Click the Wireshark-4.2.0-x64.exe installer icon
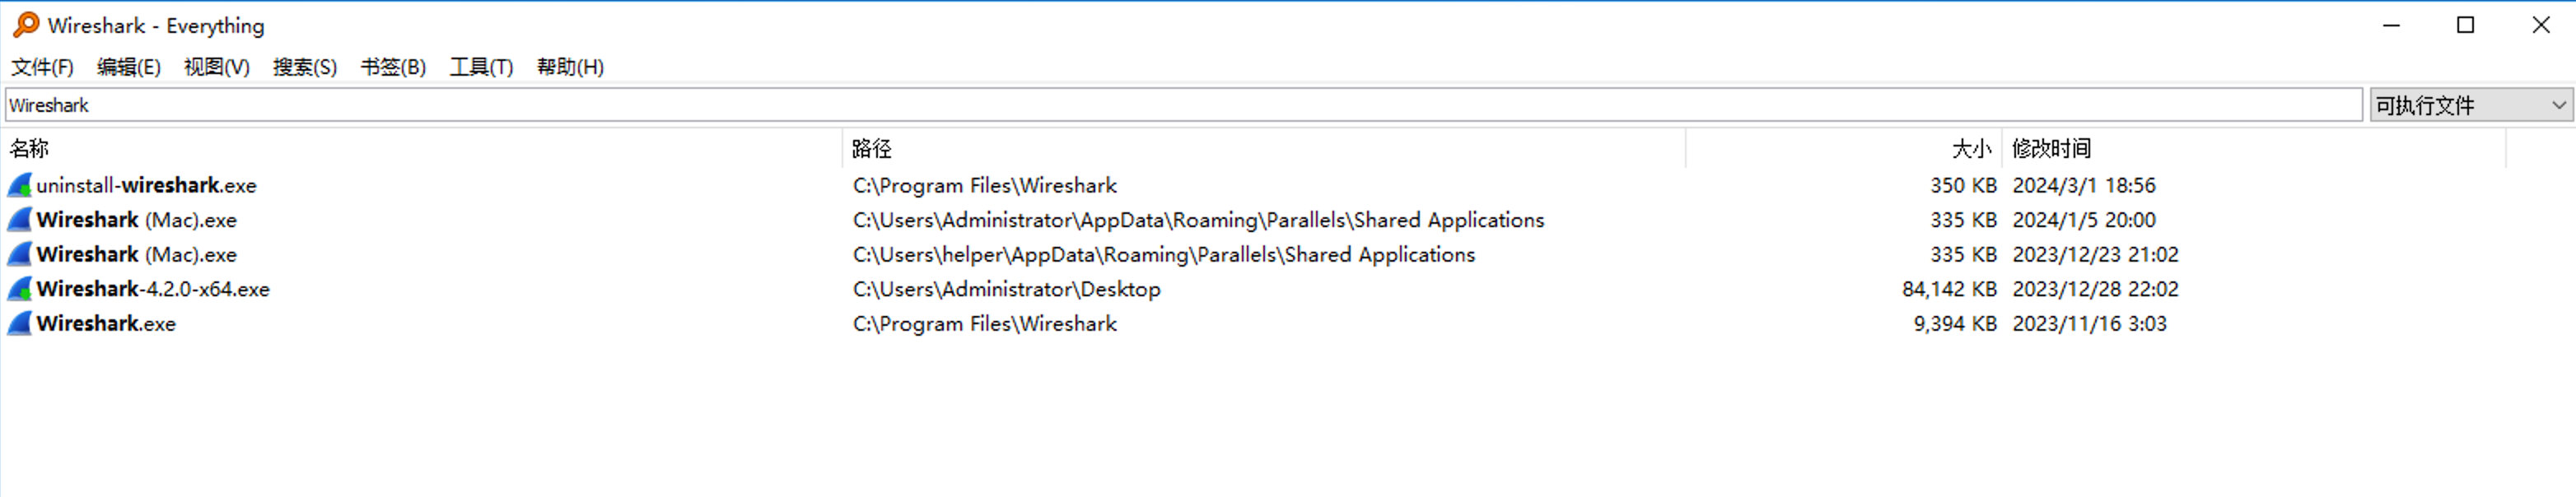Image resolution: width=2576 pixels, height=497 pixels. (19, 289)
